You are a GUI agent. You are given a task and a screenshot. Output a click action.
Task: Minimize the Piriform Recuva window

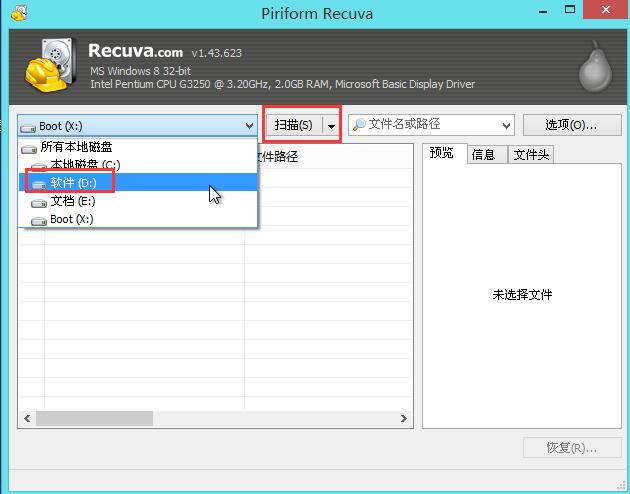543,11
